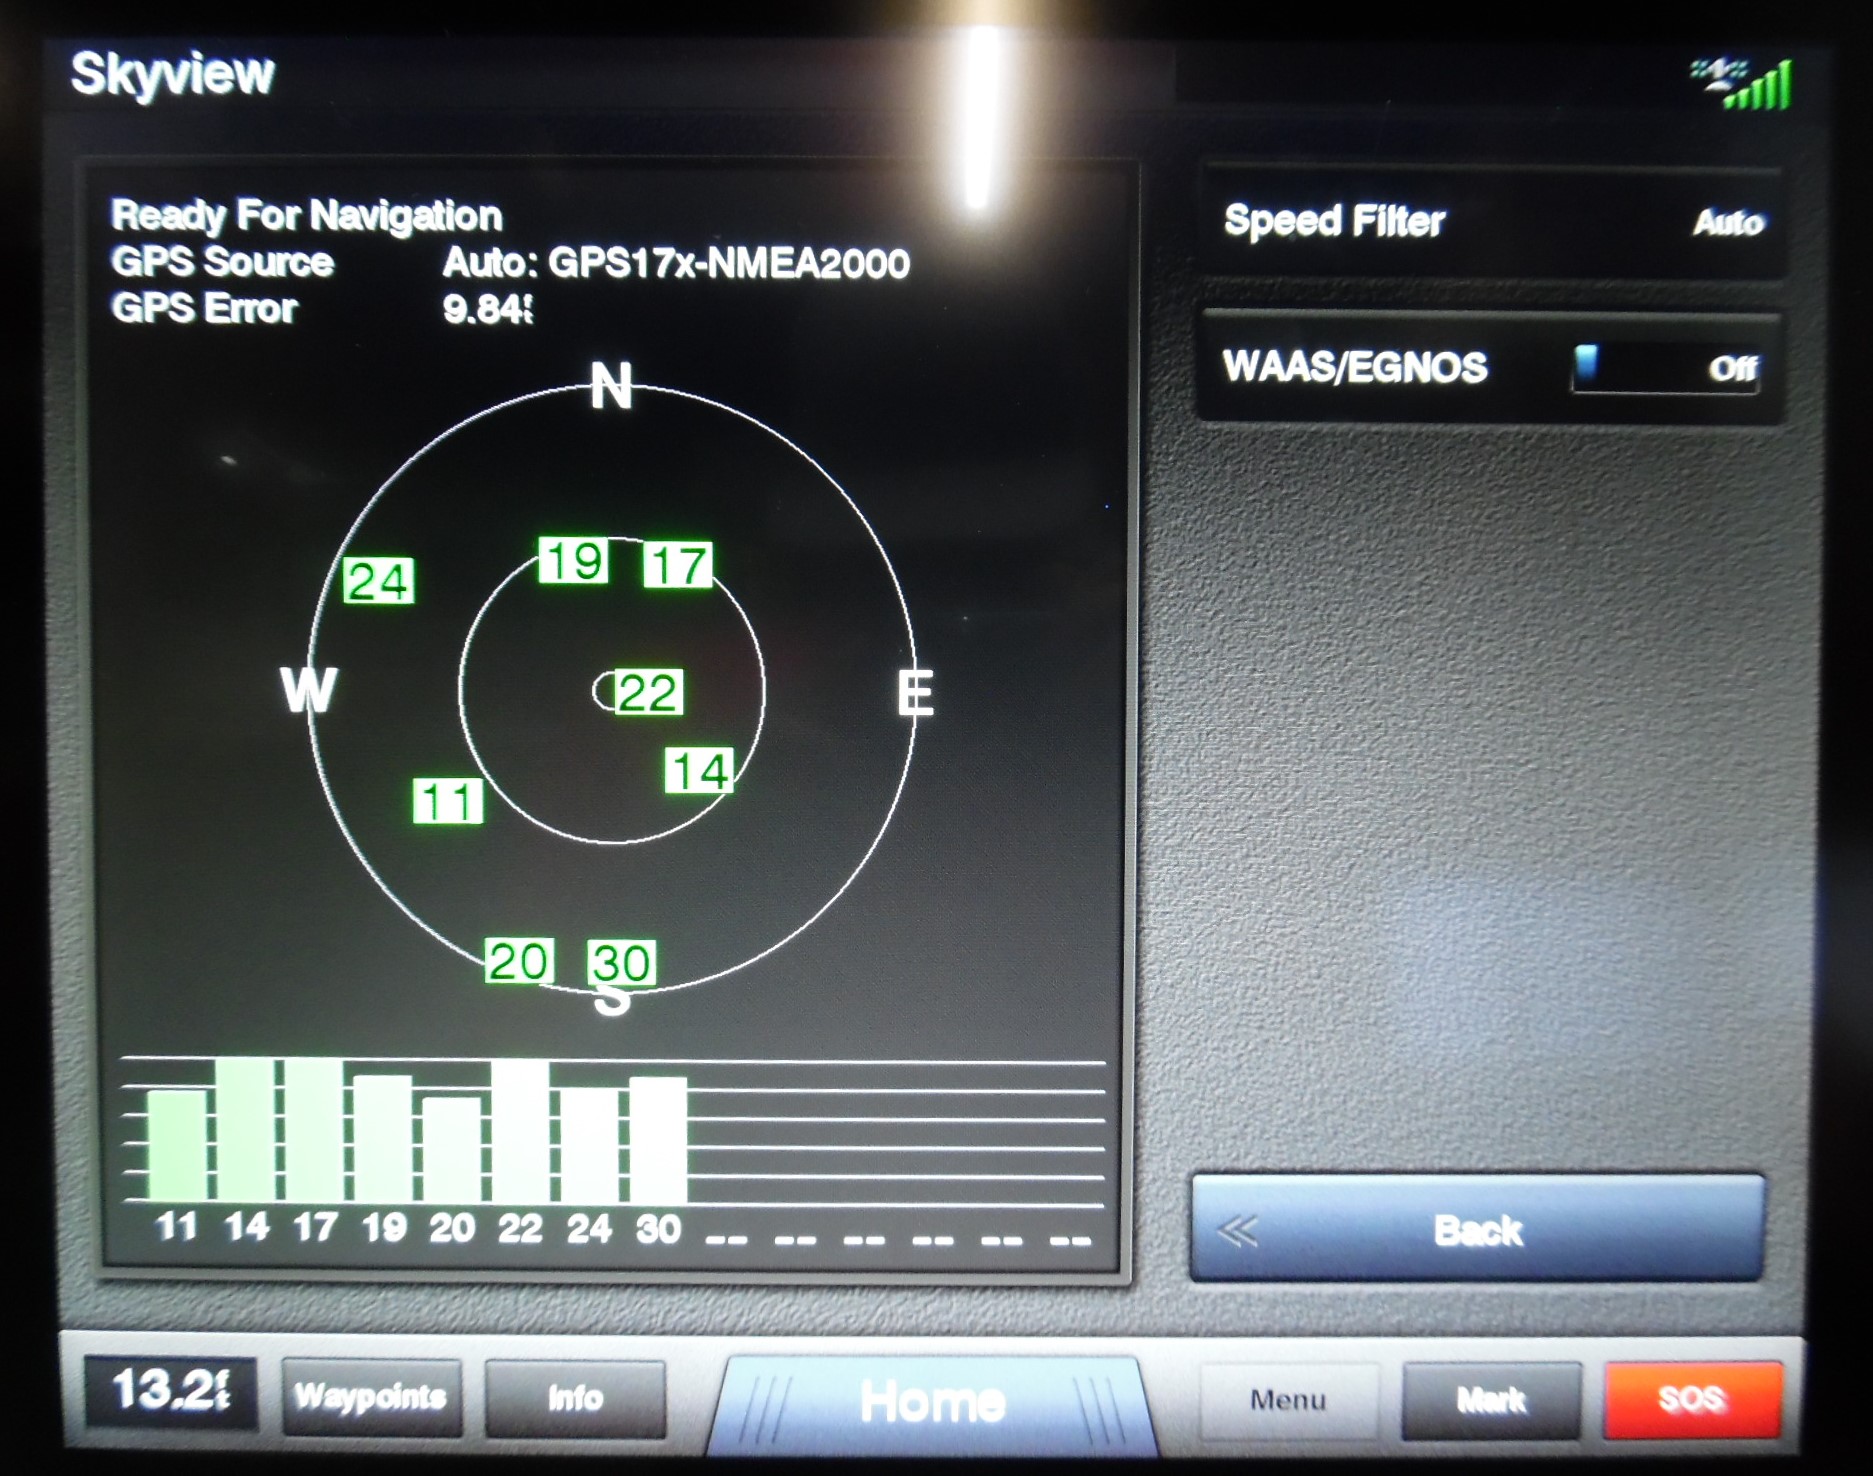Tap satellite 11 marker on plot
This screenshot has height=1476, width=1873.
coord(447,801)
